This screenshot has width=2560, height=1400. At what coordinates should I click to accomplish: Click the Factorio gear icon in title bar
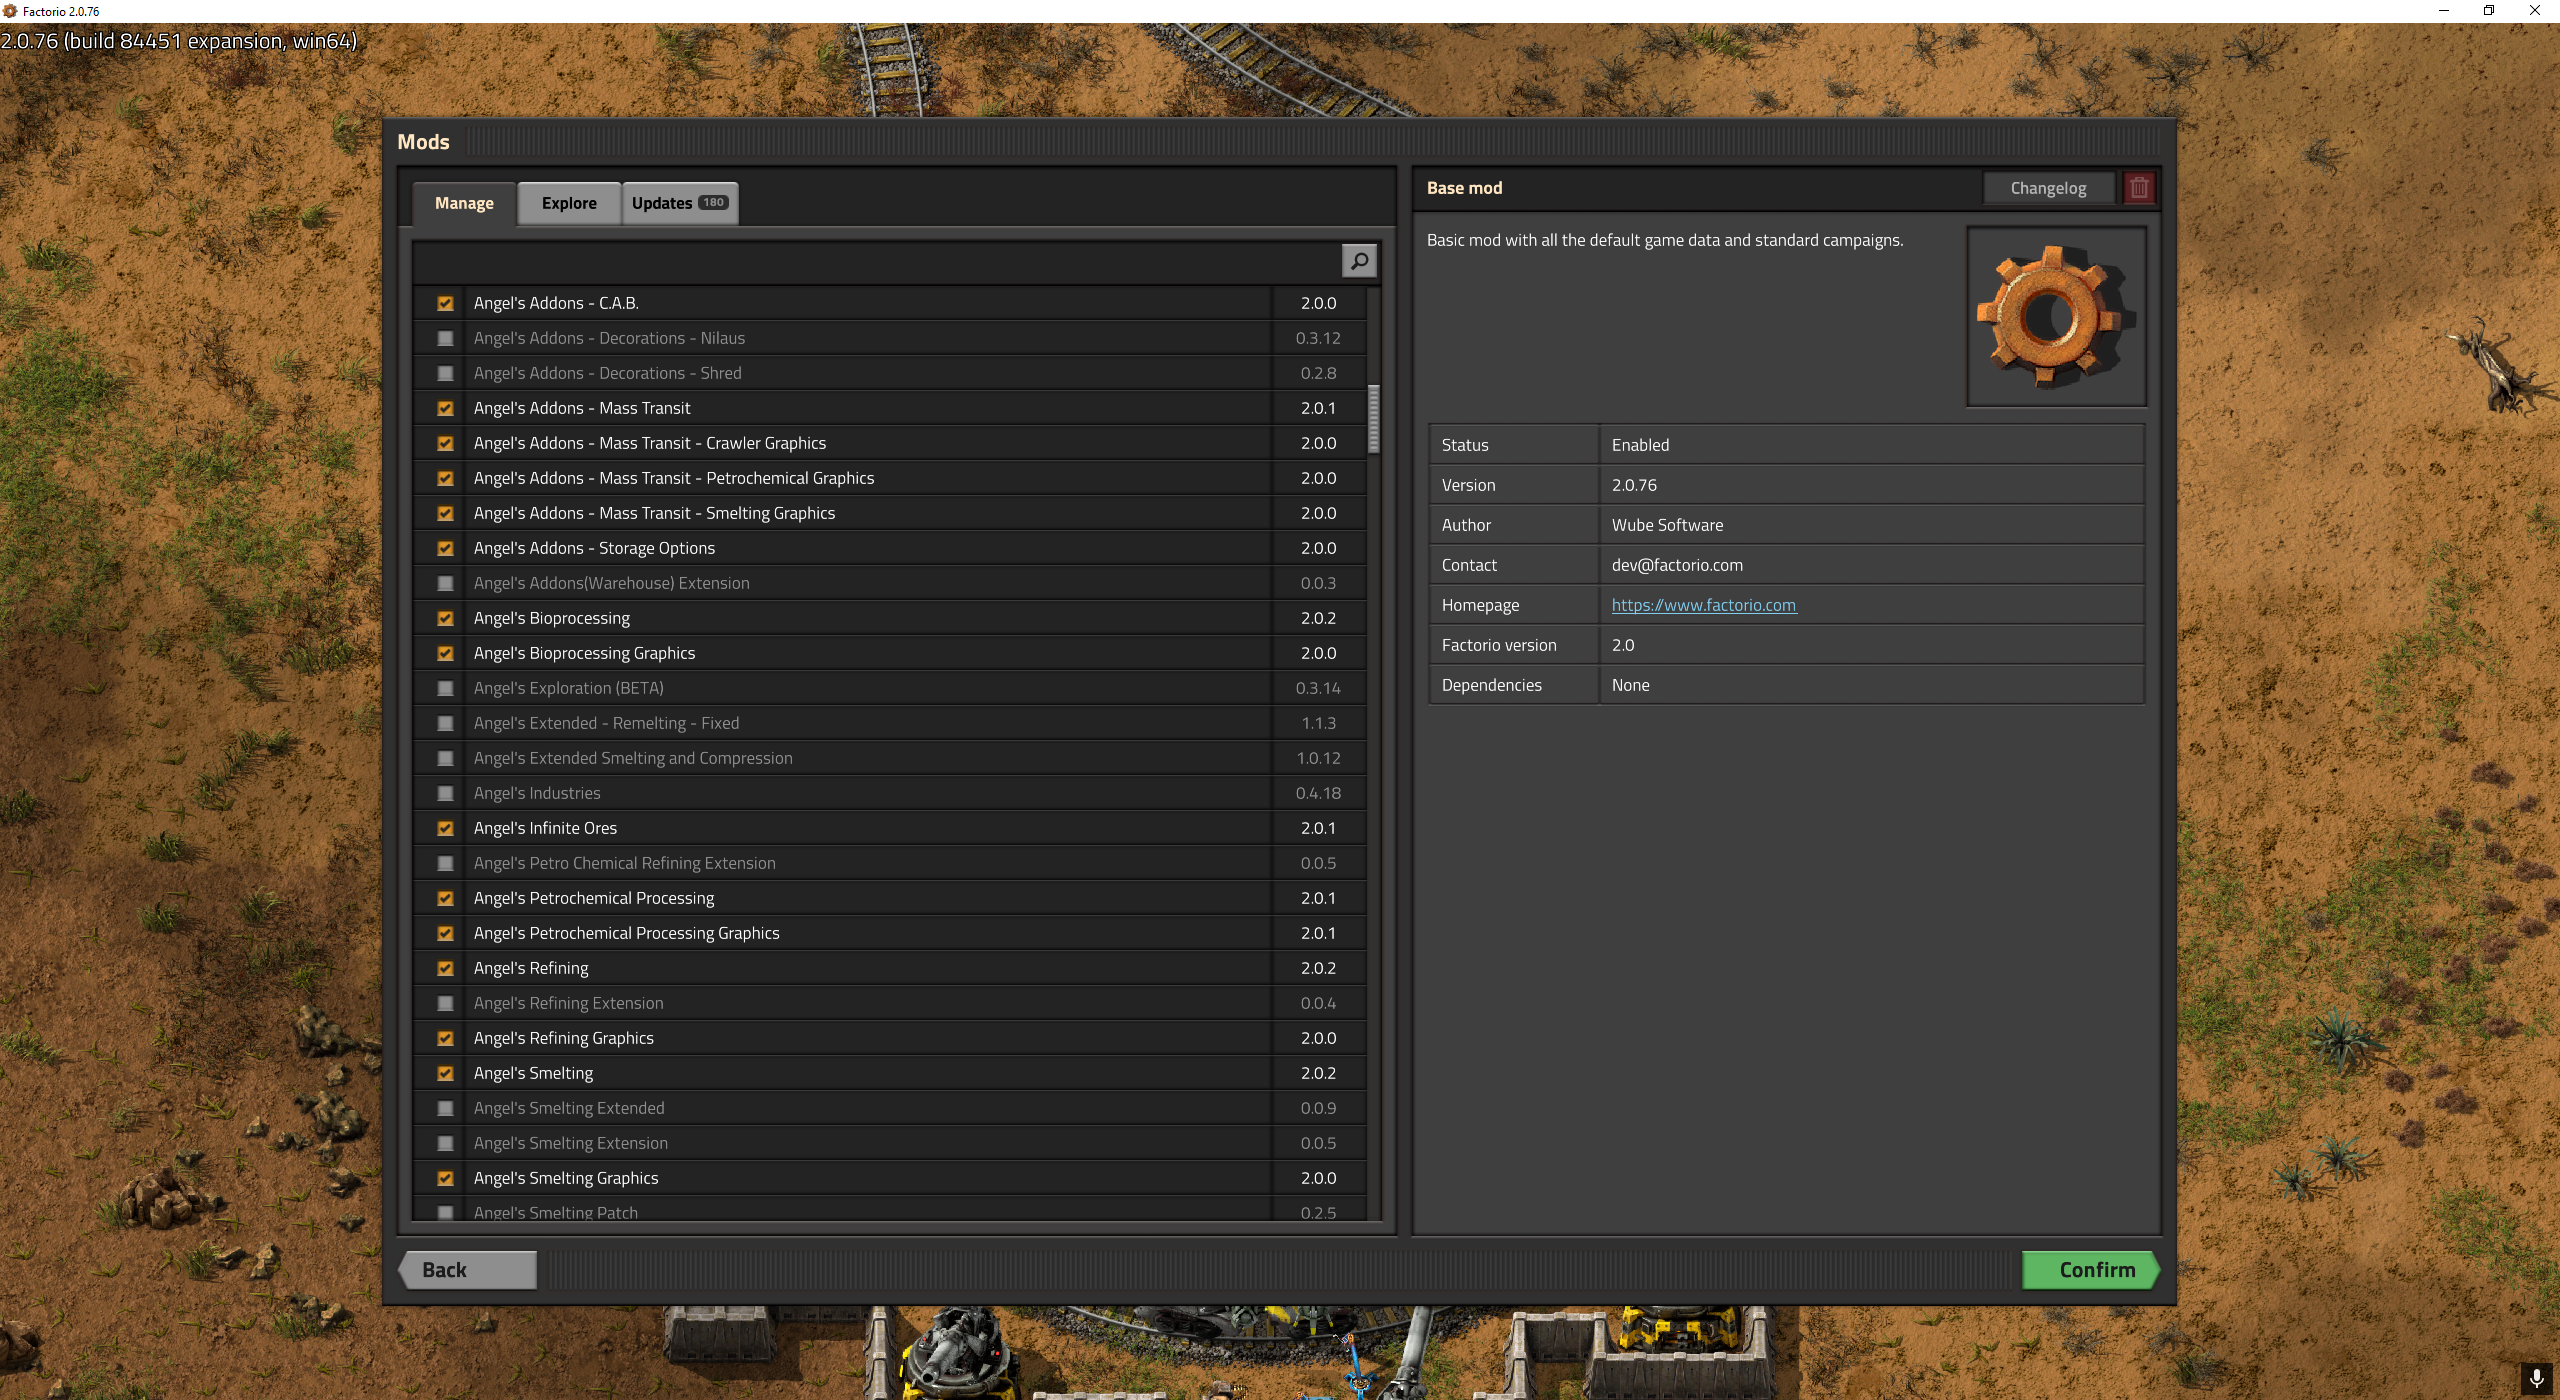coord(10,11)
